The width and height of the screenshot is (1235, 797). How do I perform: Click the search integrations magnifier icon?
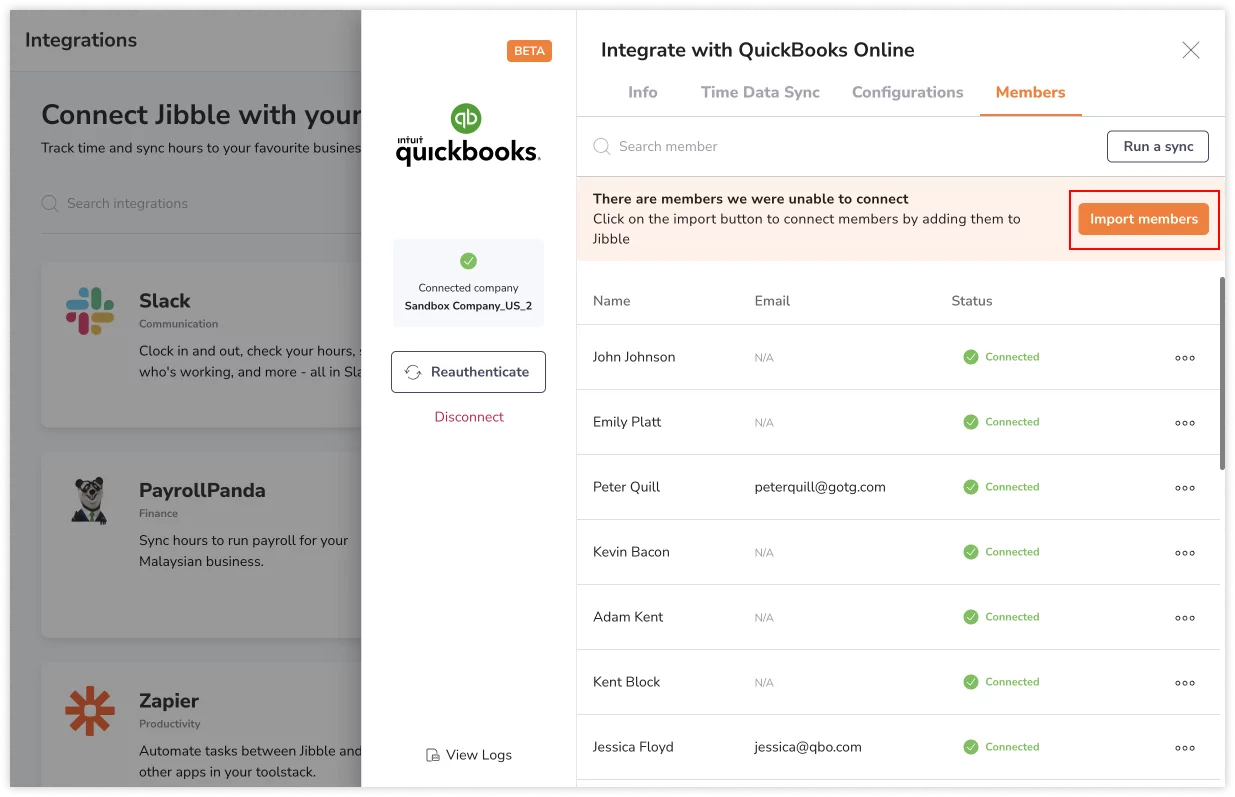tap(50, 203)
